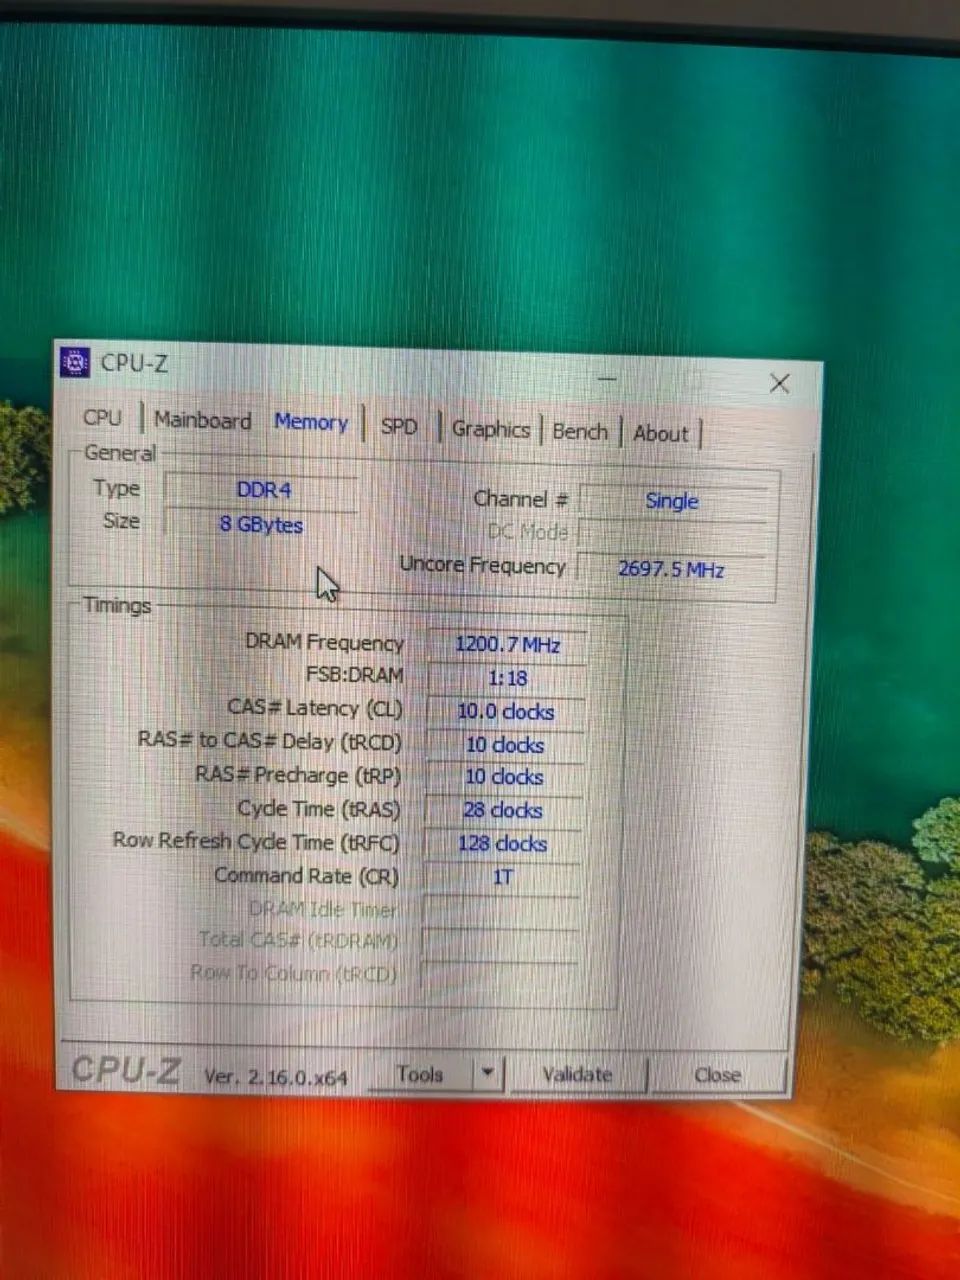The image size is (960, 1280).
Task: Click the Validate button
Action: [x=577, y=1075]
